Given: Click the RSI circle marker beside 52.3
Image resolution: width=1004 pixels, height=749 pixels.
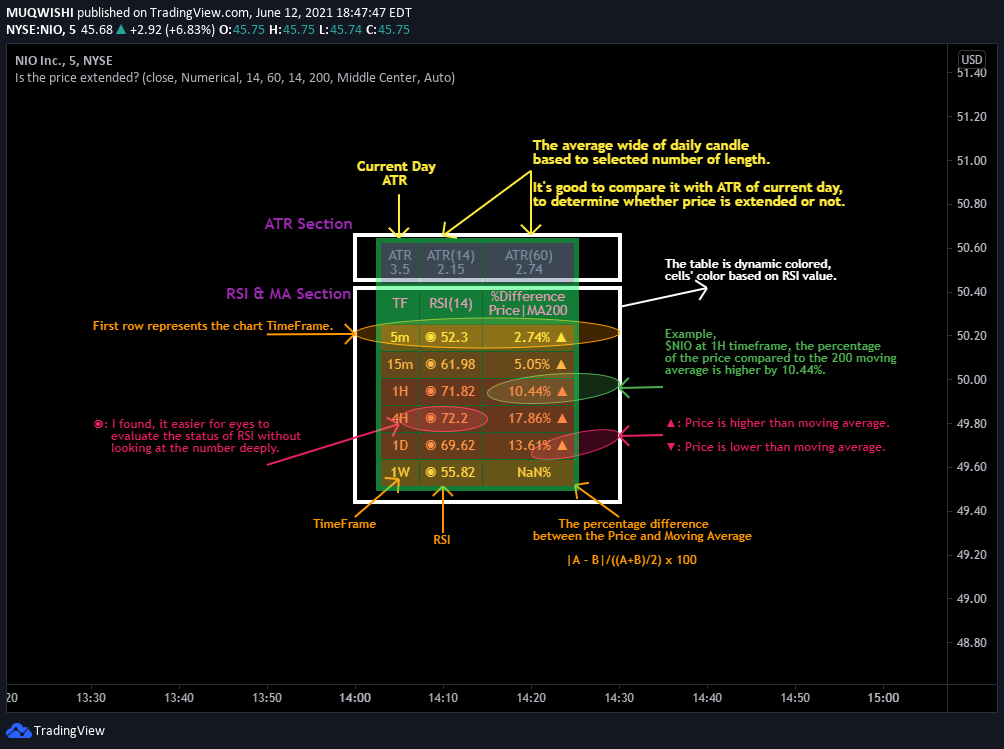Looking at the screenshot, I should pyautogui.click(x=431, y=337).
